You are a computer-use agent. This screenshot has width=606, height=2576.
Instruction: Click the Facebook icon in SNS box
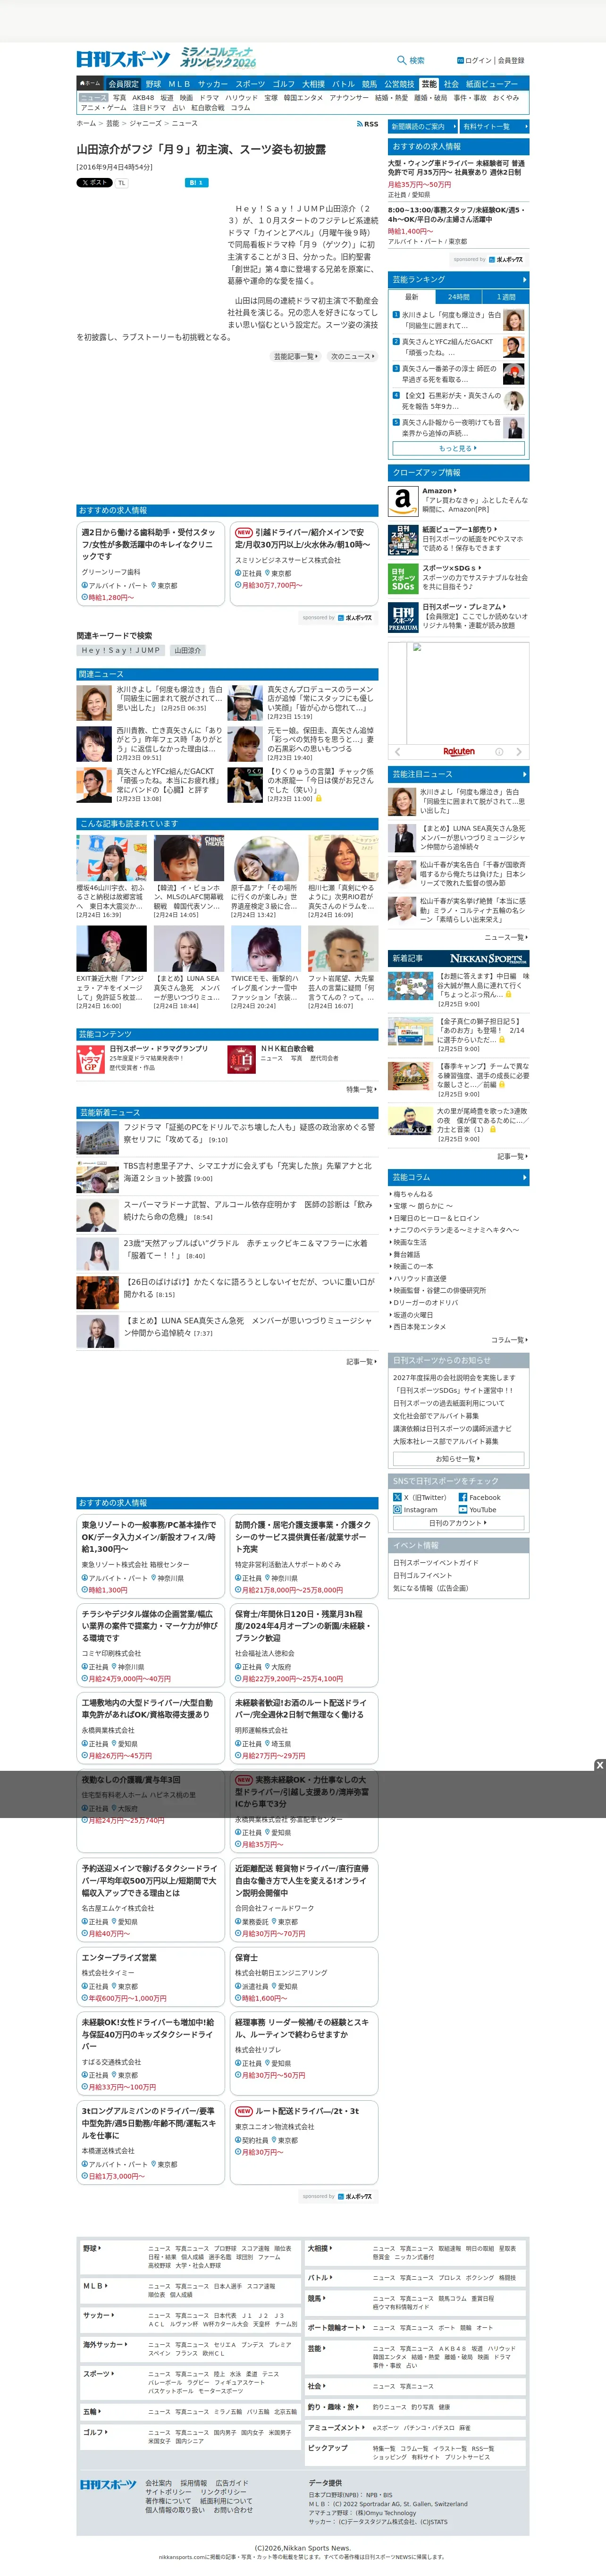[x=463, y=1497]
